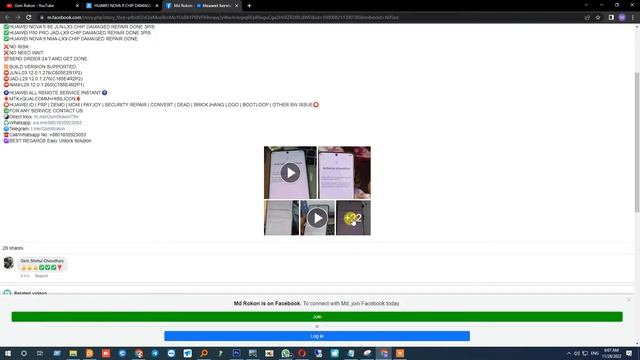
Task: Close the Md Rokon Facebook tab
Action: pos(236,6)
